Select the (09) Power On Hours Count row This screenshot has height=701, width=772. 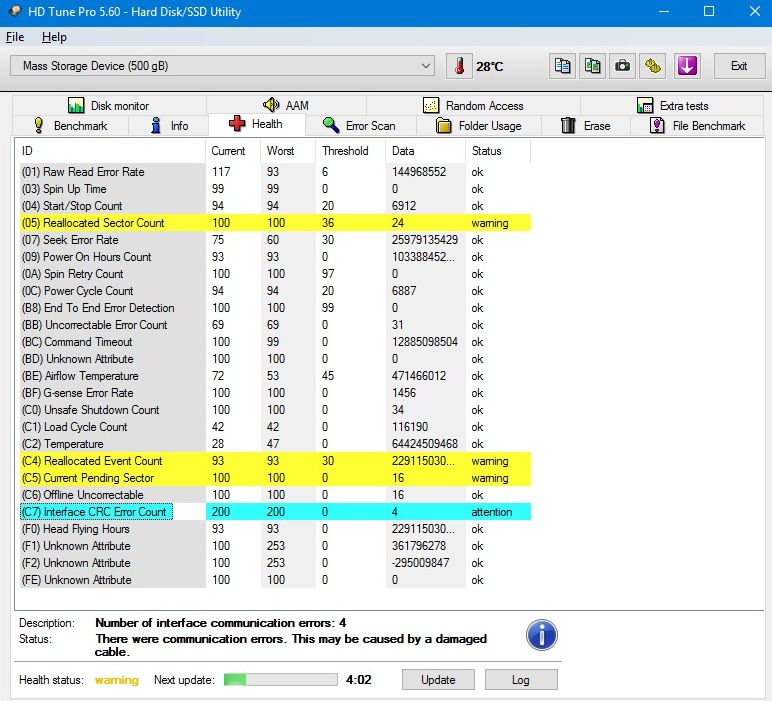275,257
